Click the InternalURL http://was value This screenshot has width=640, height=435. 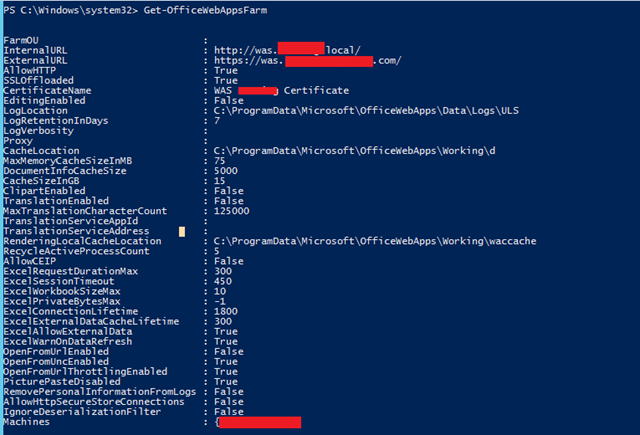287,50
